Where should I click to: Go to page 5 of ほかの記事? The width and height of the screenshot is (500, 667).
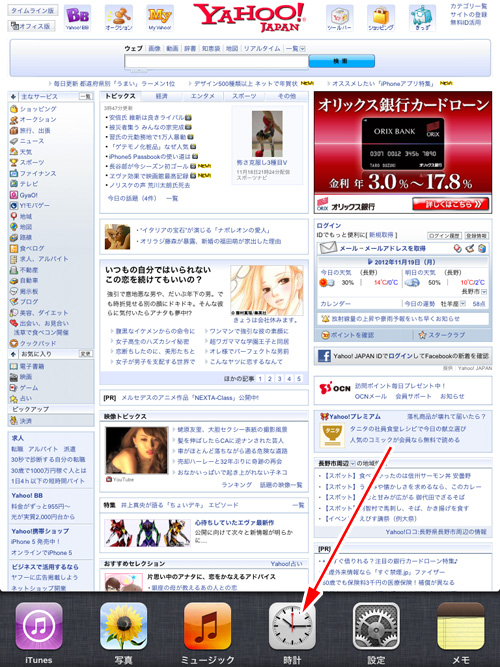(299, 378)
